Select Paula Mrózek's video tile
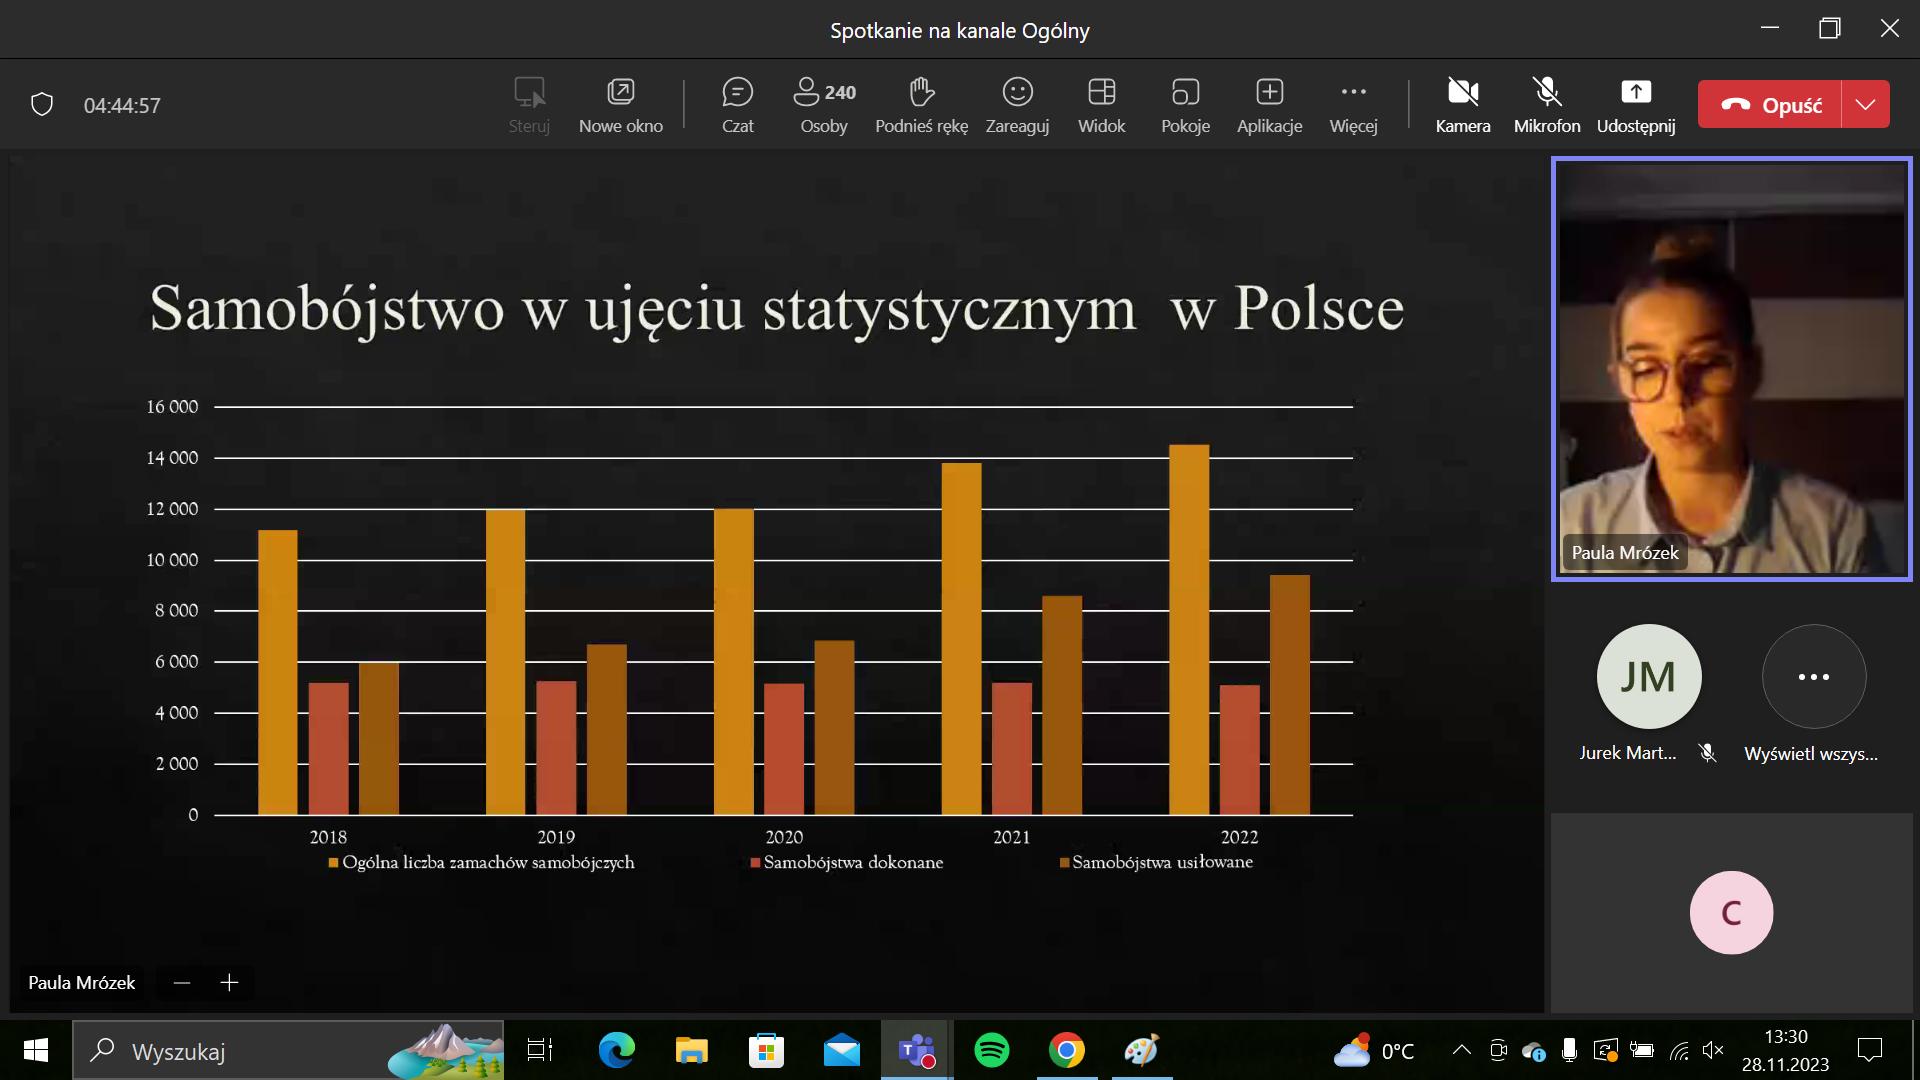Screen dimensions: 1920x1080 pos(1731,368)
